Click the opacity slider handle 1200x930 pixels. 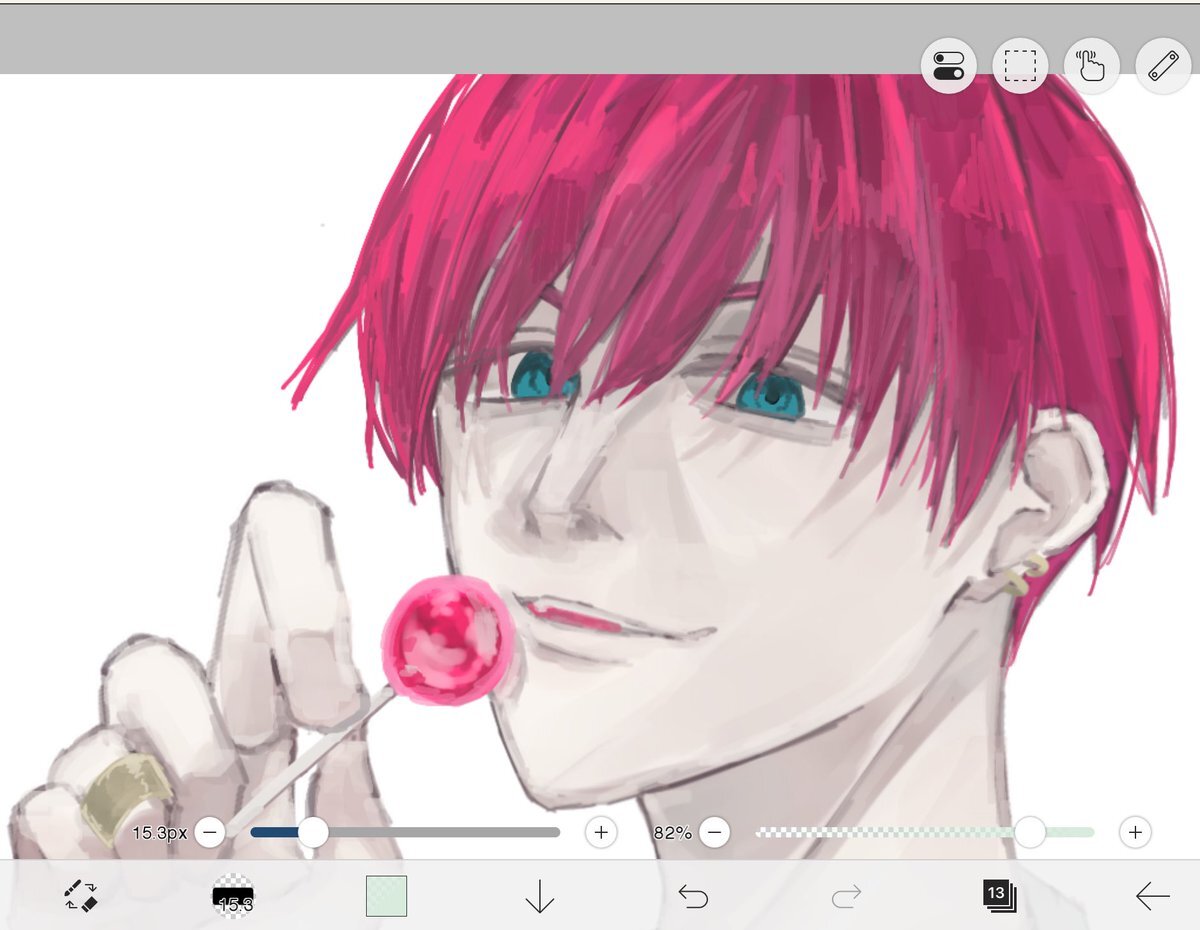tap(1030, 832)
